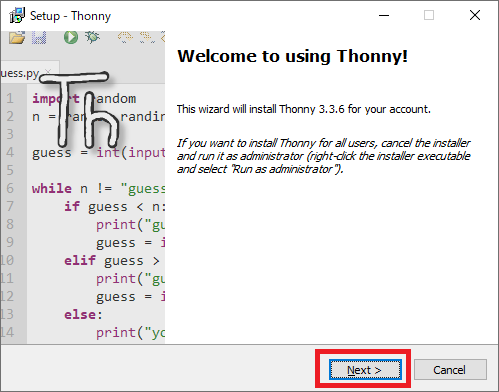The image size is (499, 392).
Task: Click the setup installer icon in title bar
Action: pyautogui.click(x=17, y=15)
